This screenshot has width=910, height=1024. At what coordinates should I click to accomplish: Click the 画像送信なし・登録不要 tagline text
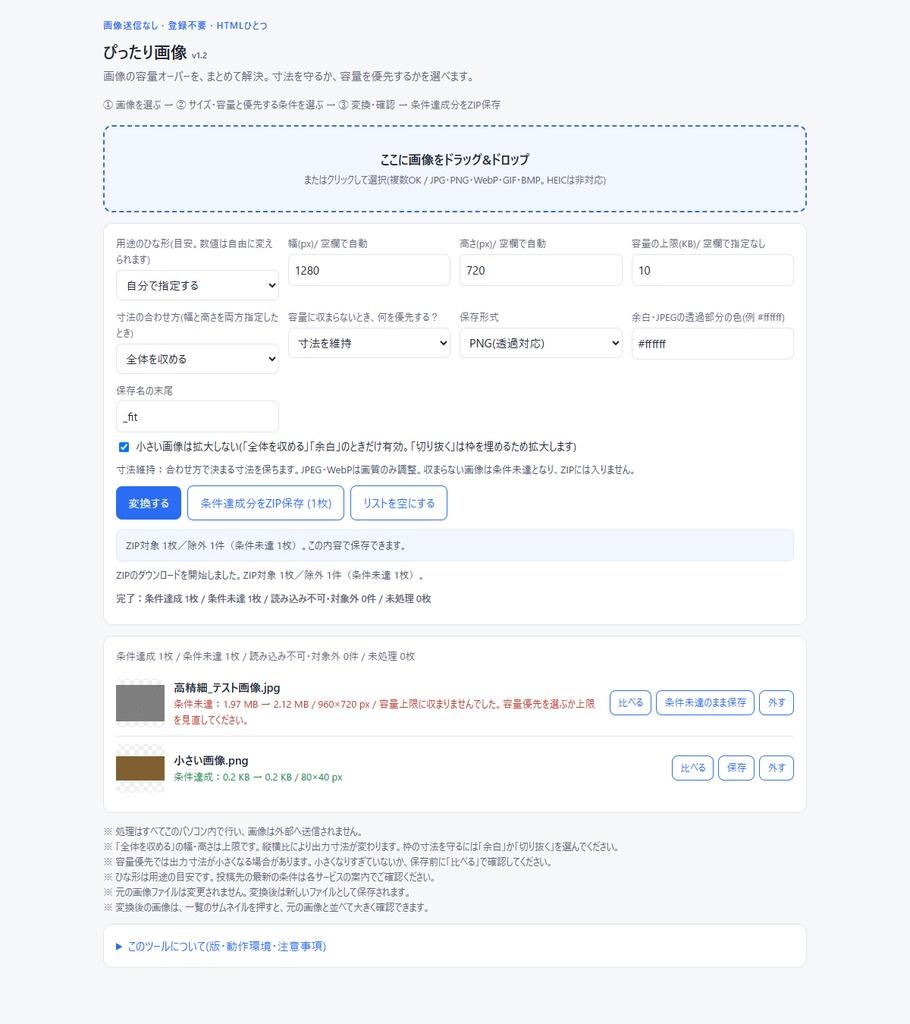point(185,25)
